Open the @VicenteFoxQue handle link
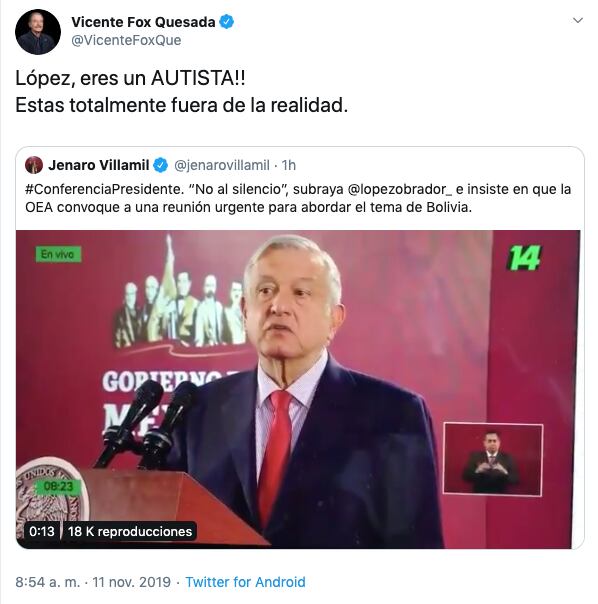This screenshot has width=598, height=604. tap(126, 40)
